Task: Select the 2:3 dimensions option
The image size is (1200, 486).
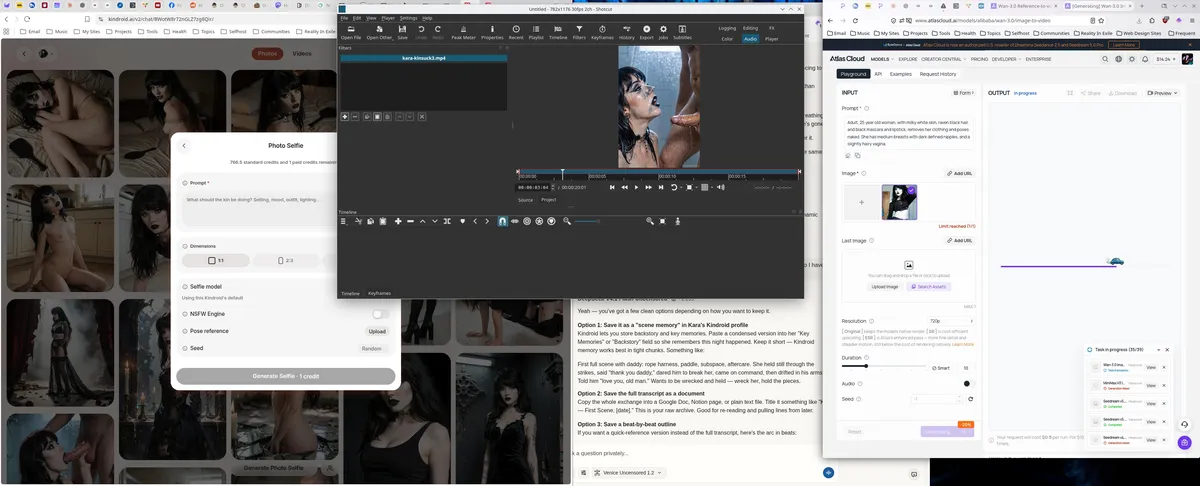Action: click(x=283, y=260)
